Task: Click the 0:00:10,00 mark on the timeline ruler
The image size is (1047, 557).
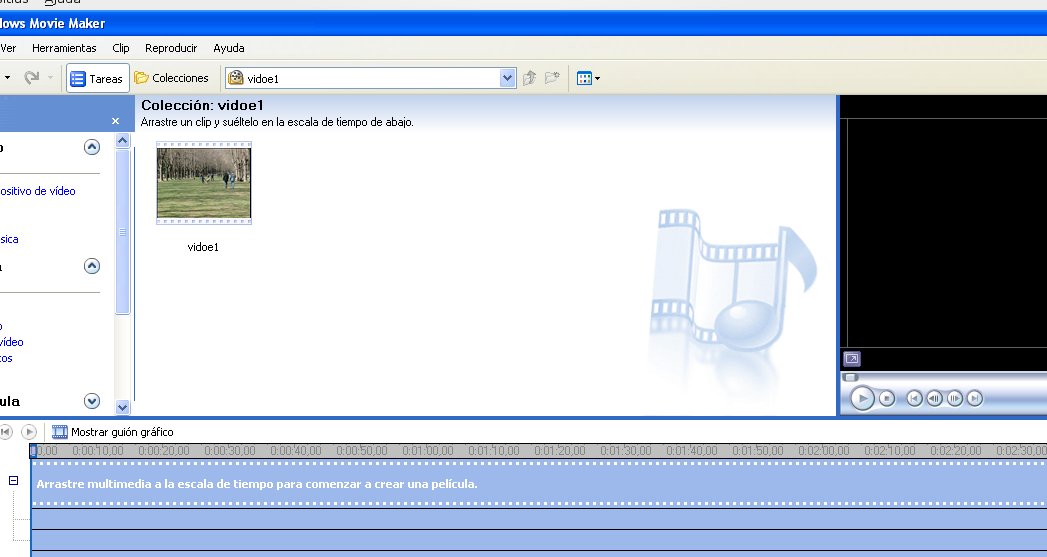Action: (98, 451)
